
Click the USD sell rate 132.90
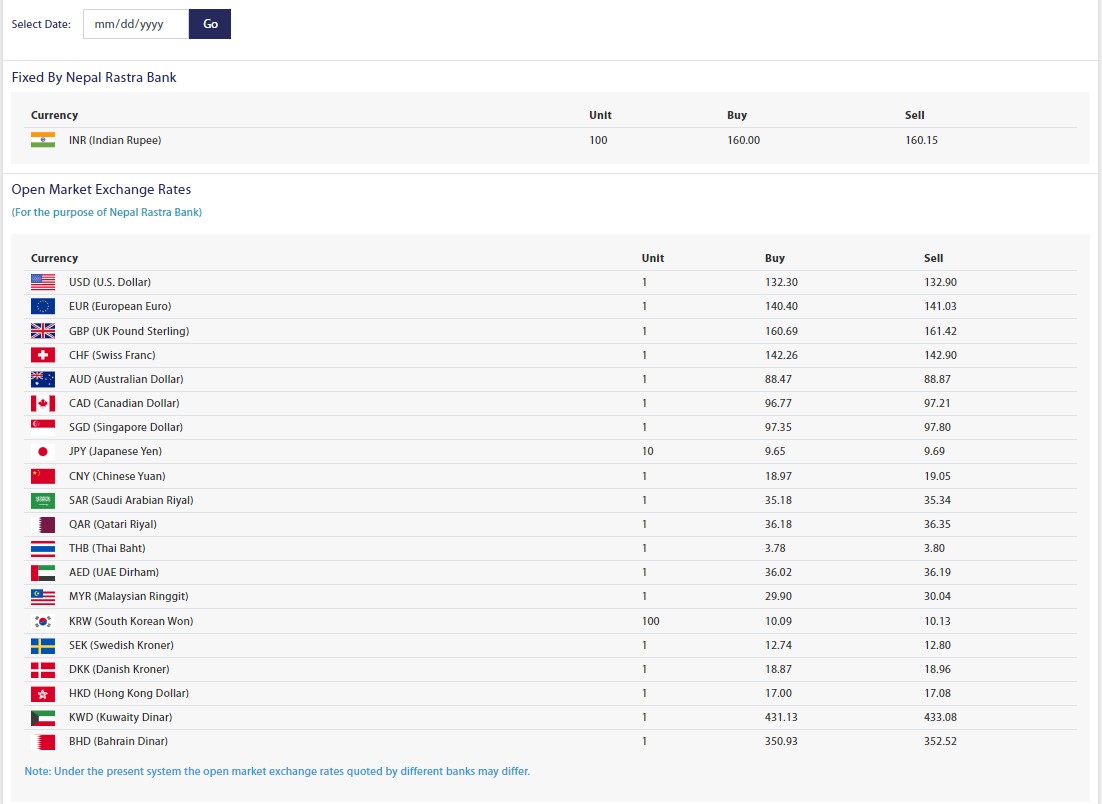[940, 282]
